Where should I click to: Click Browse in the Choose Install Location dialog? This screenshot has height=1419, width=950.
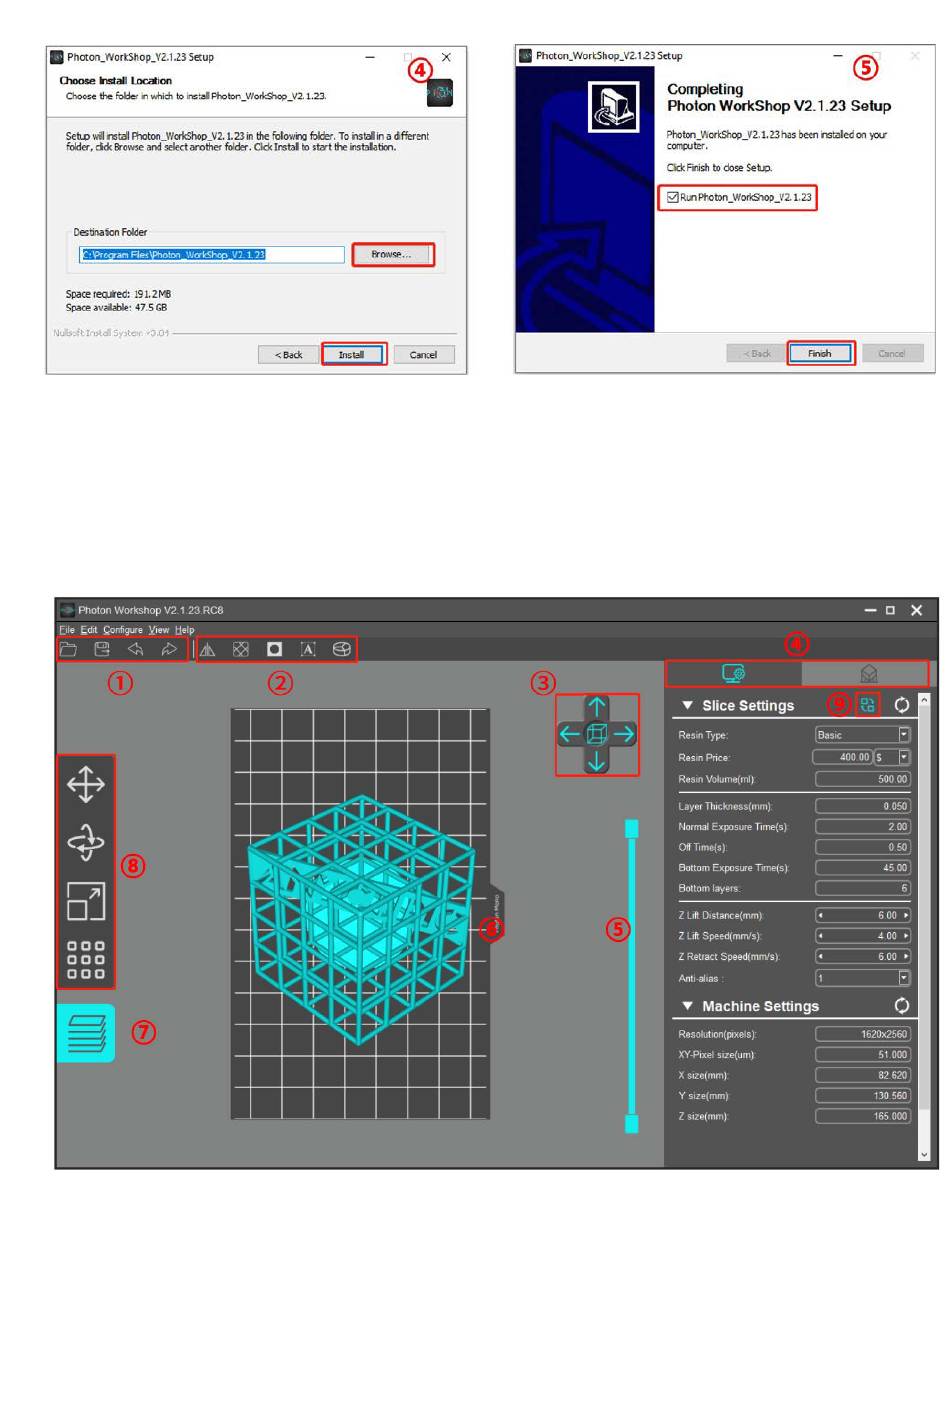[392, 254]
